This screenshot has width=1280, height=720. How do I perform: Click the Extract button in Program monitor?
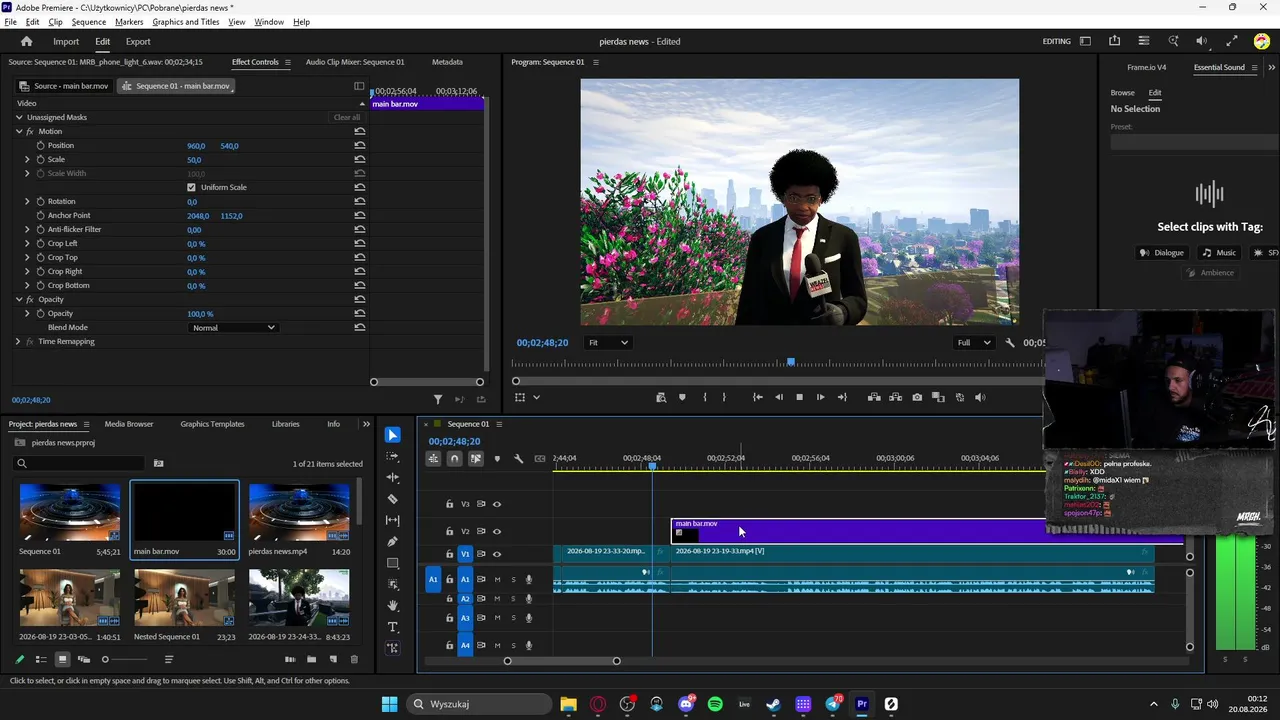pos(895,397)
